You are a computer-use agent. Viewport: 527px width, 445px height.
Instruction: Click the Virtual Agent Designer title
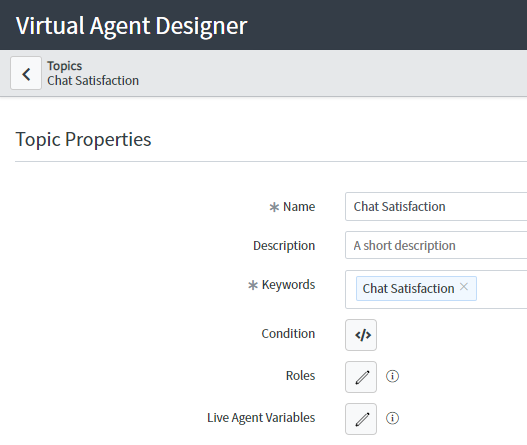[131, 26]
